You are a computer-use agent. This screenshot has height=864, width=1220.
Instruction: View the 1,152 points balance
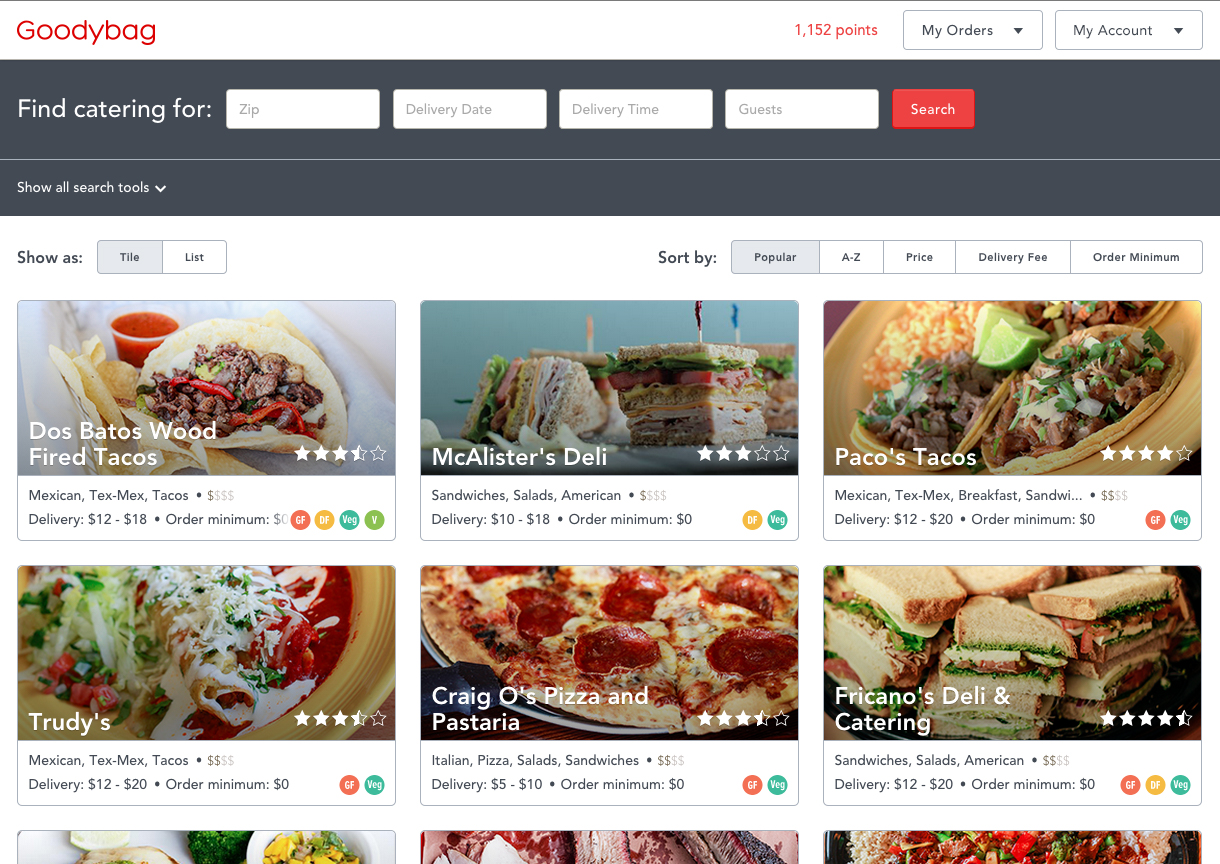tap(836, 30)
